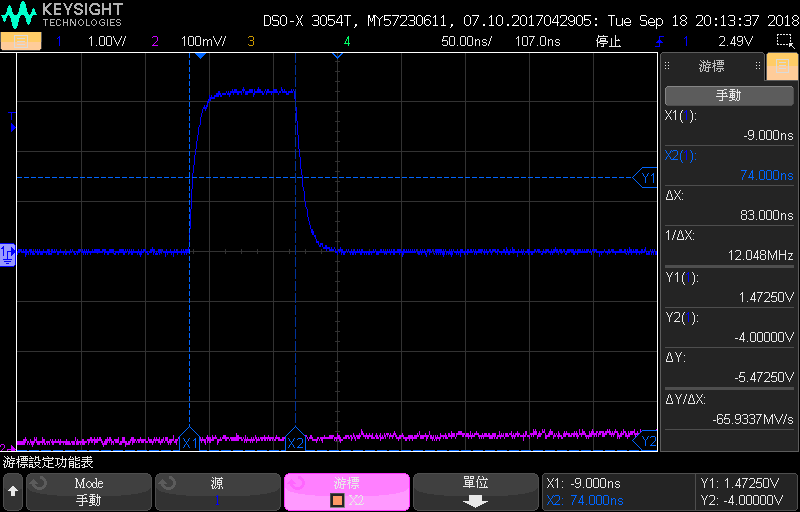
Task: Toggle channel 1 at 1.00V/ scale
Action: pyautogui.click(x=92, y=41)
